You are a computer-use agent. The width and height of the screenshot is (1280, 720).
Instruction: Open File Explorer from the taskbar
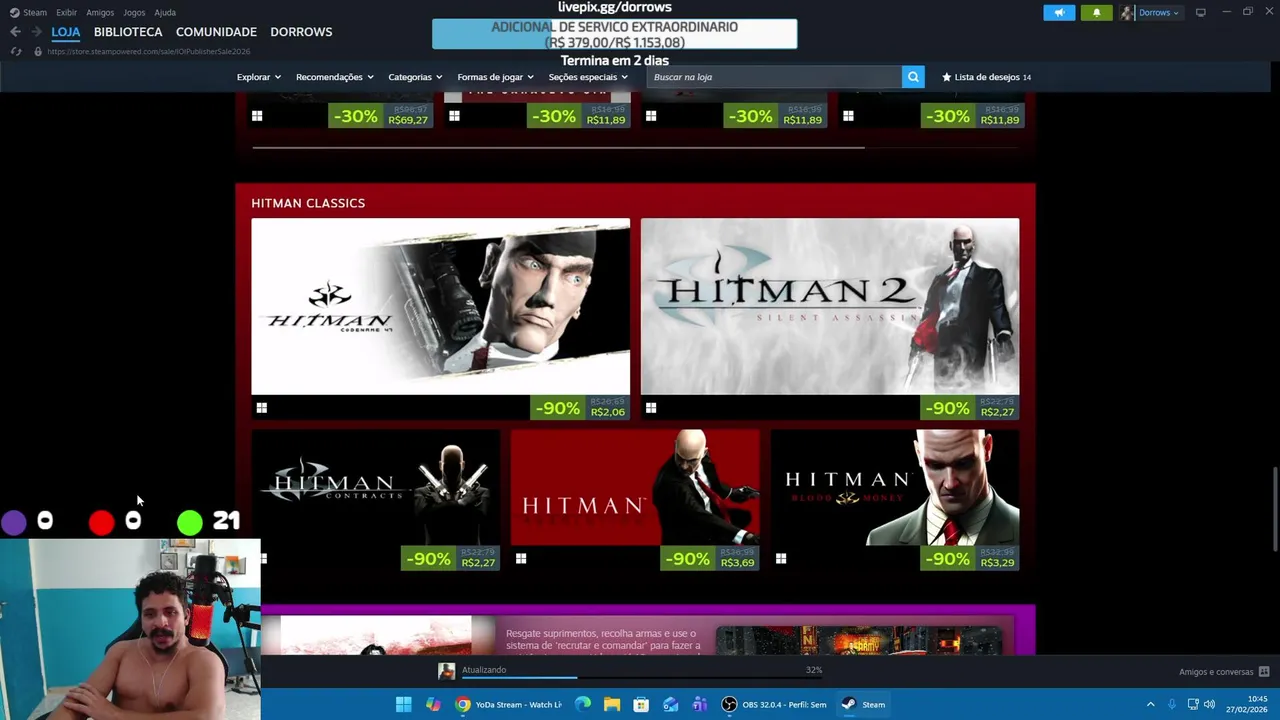(x=612, y=705)
